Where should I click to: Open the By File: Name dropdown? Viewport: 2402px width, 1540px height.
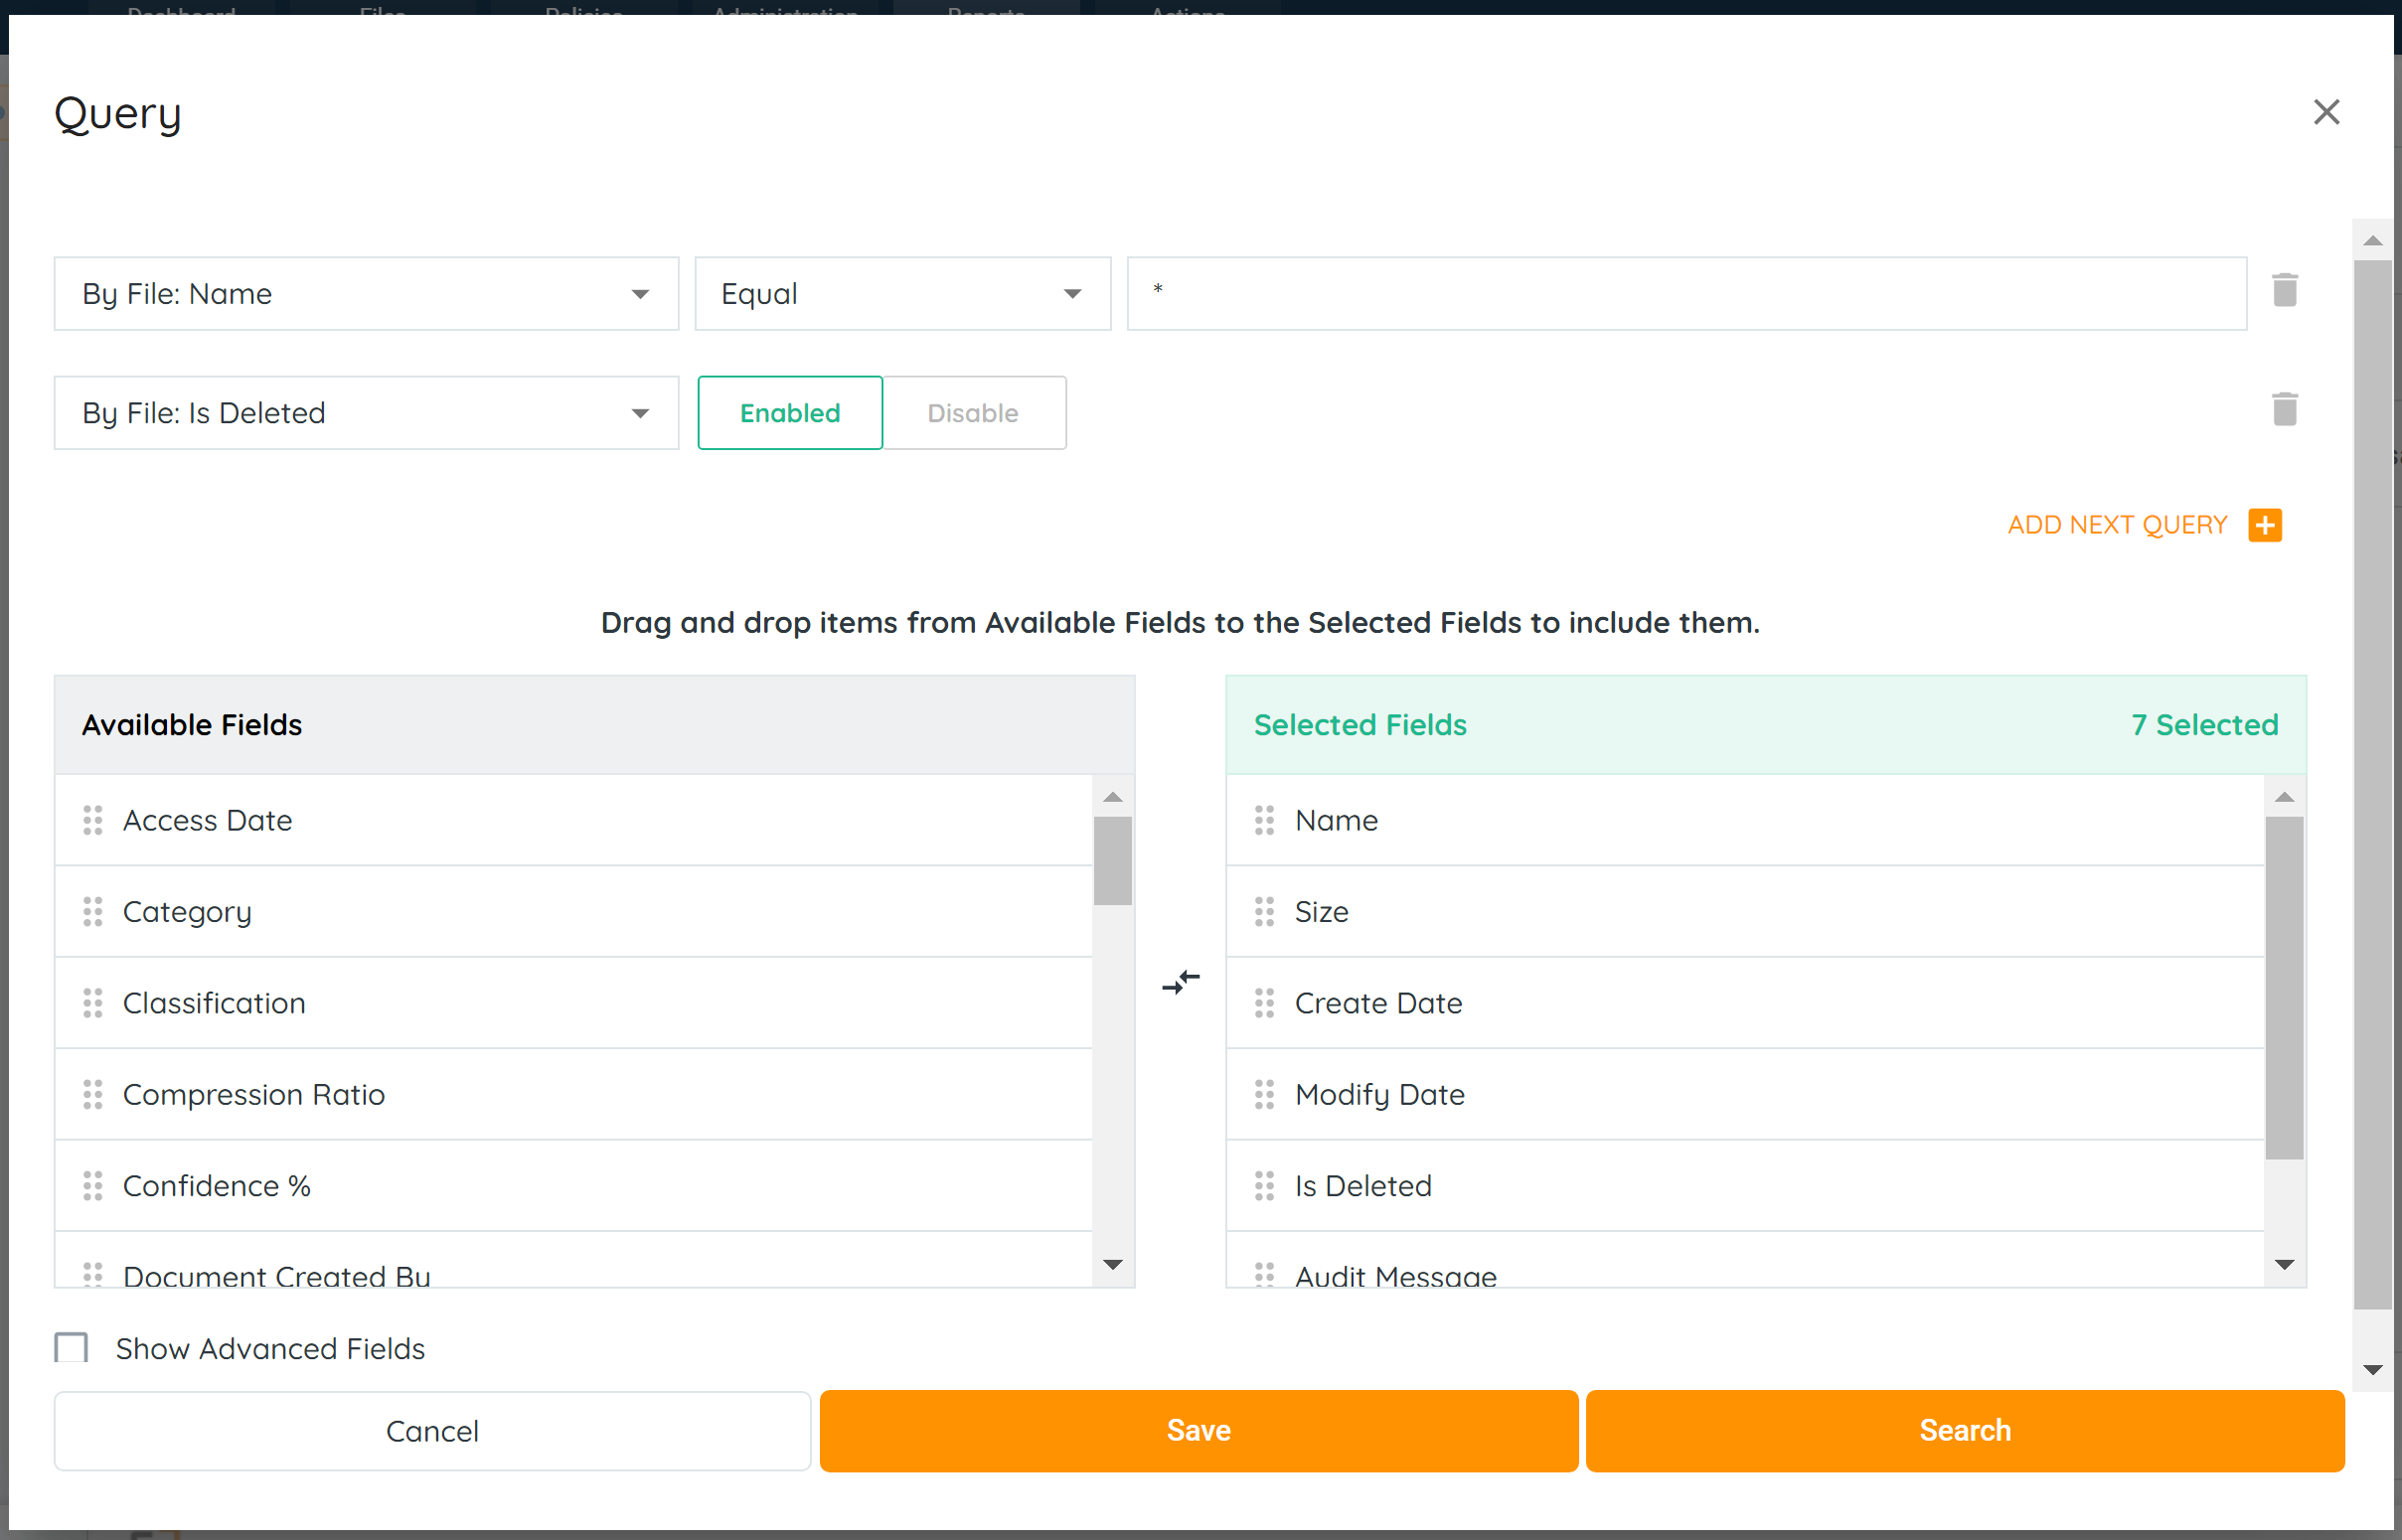(x=366, y=294)
